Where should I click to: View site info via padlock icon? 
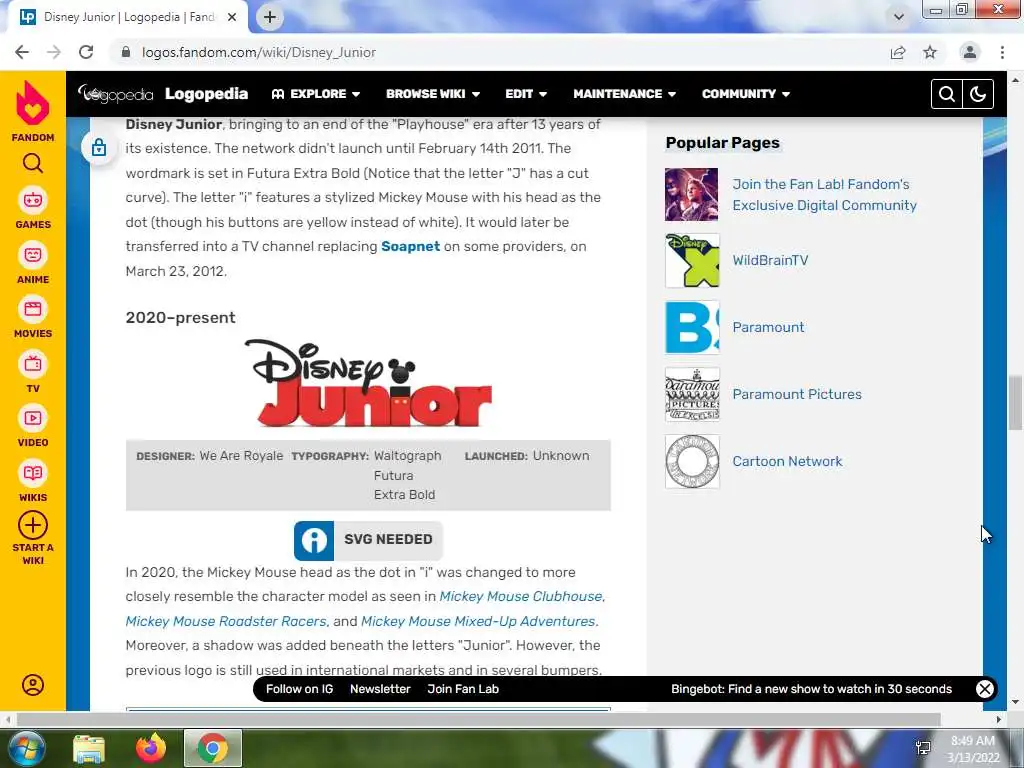click(126, 52)
